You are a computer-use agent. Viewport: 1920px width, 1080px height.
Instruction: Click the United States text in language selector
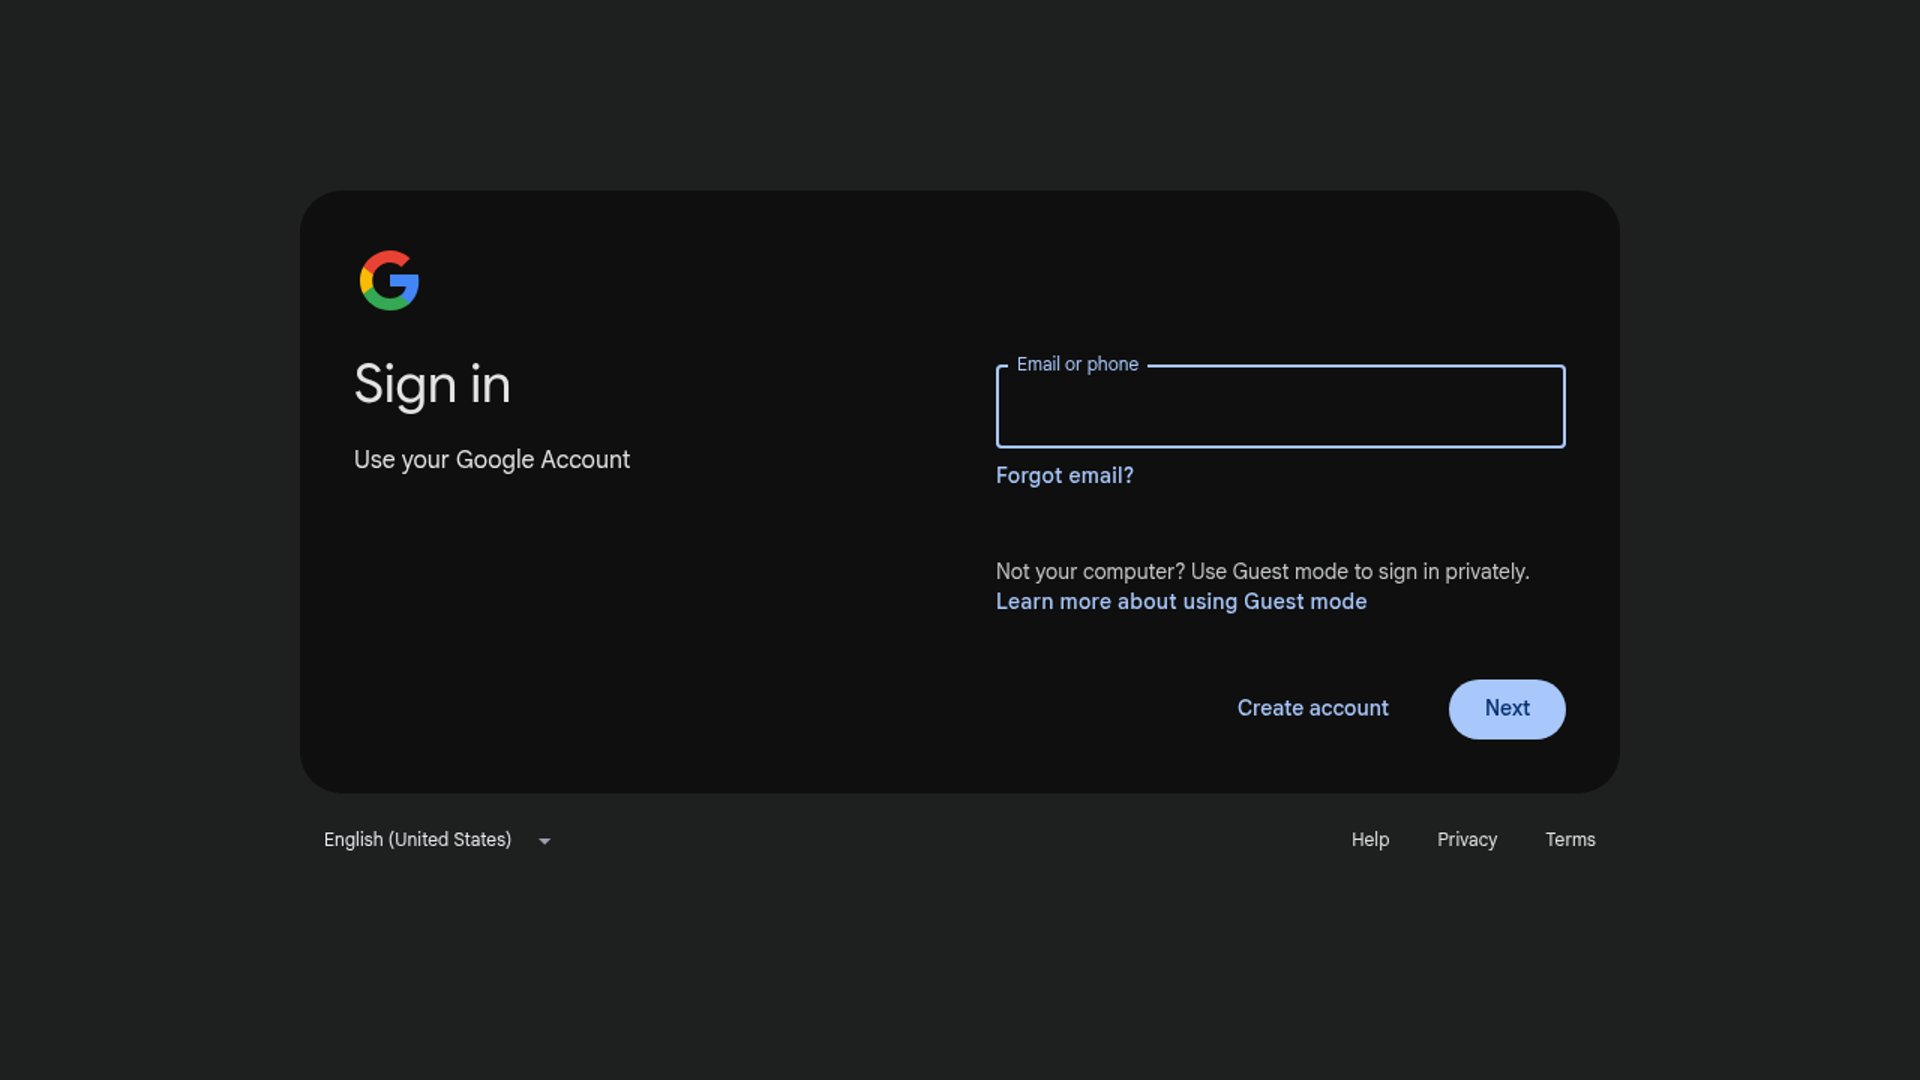tap(450, 840)
